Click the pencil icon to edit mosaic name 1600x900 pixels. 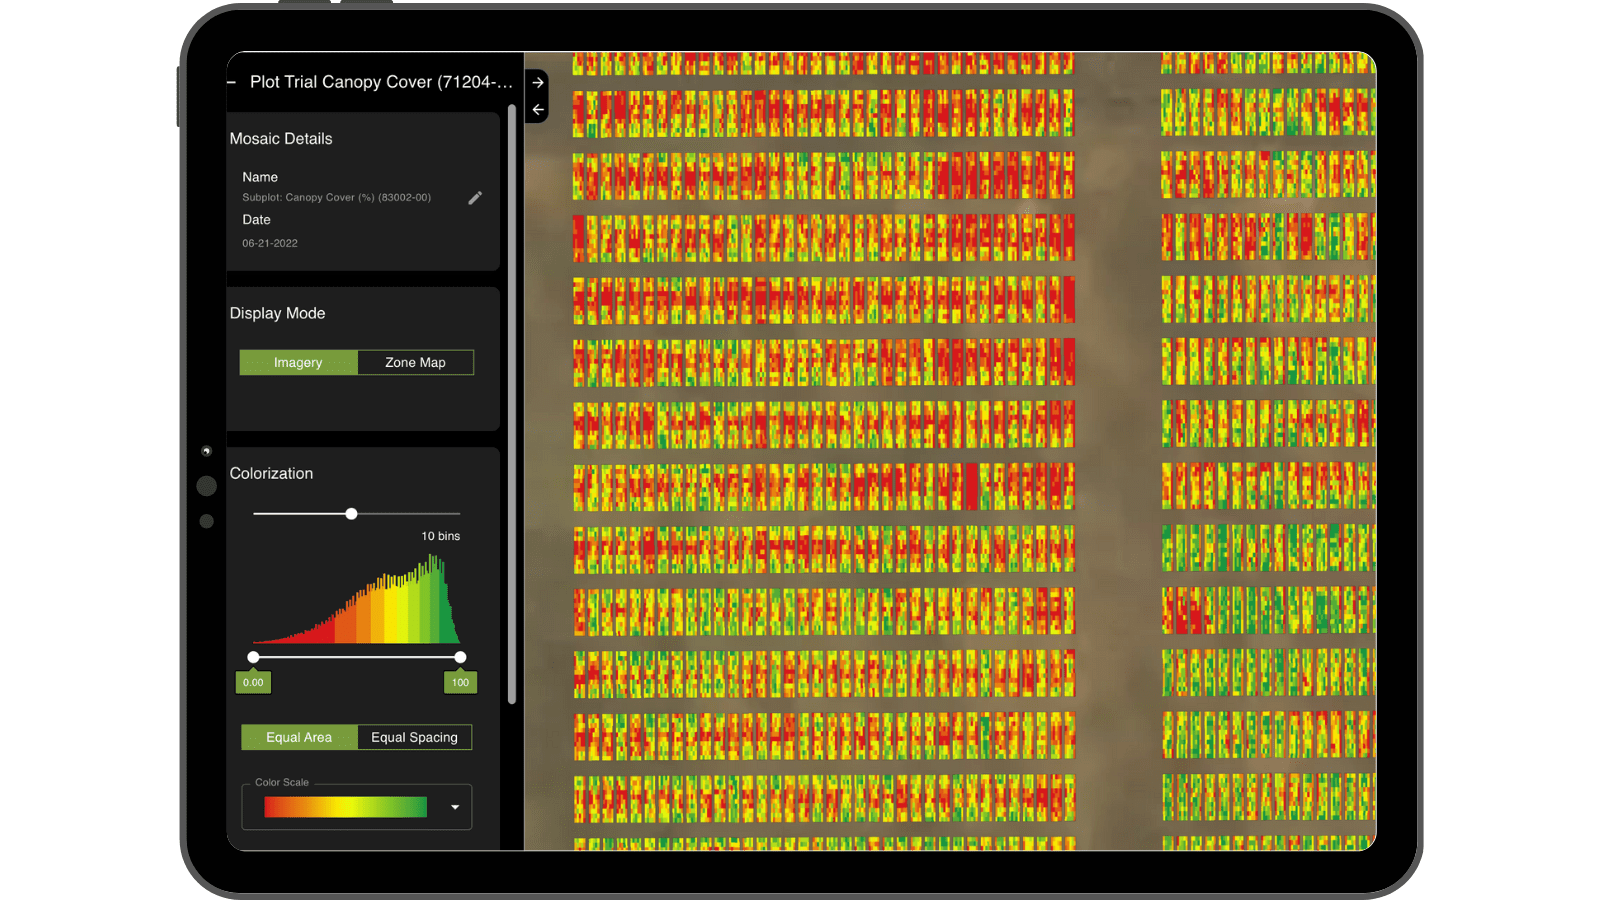(x=475, y=198)
